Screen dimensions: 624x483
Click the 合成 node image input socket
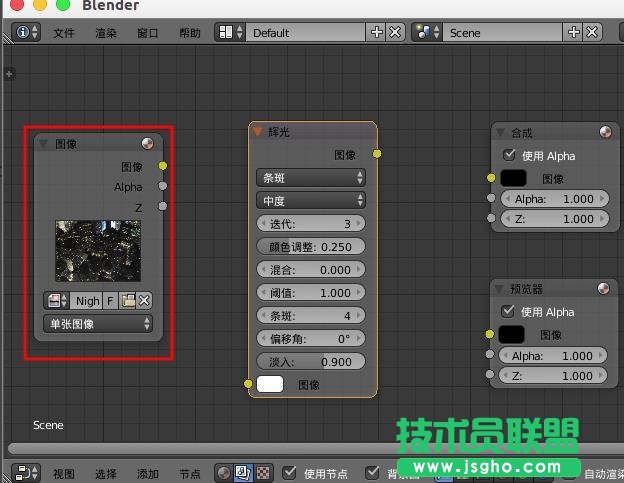pos(491,178)
